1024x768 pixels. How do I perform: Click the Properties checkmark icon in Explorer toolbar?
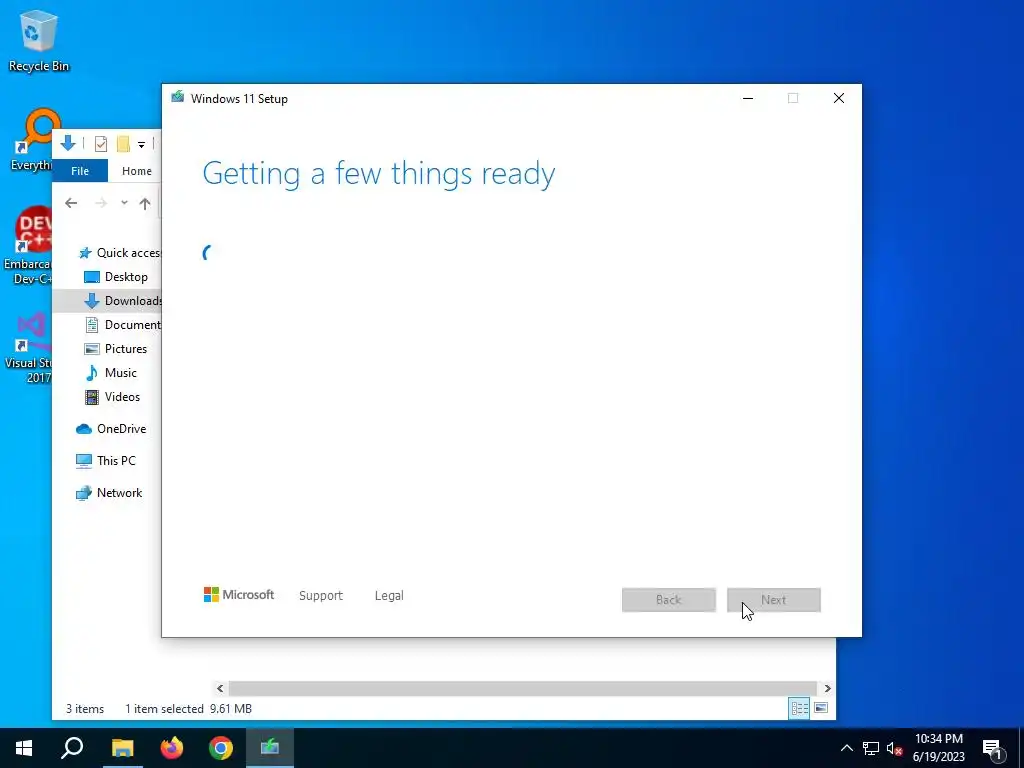coord(101,144)
